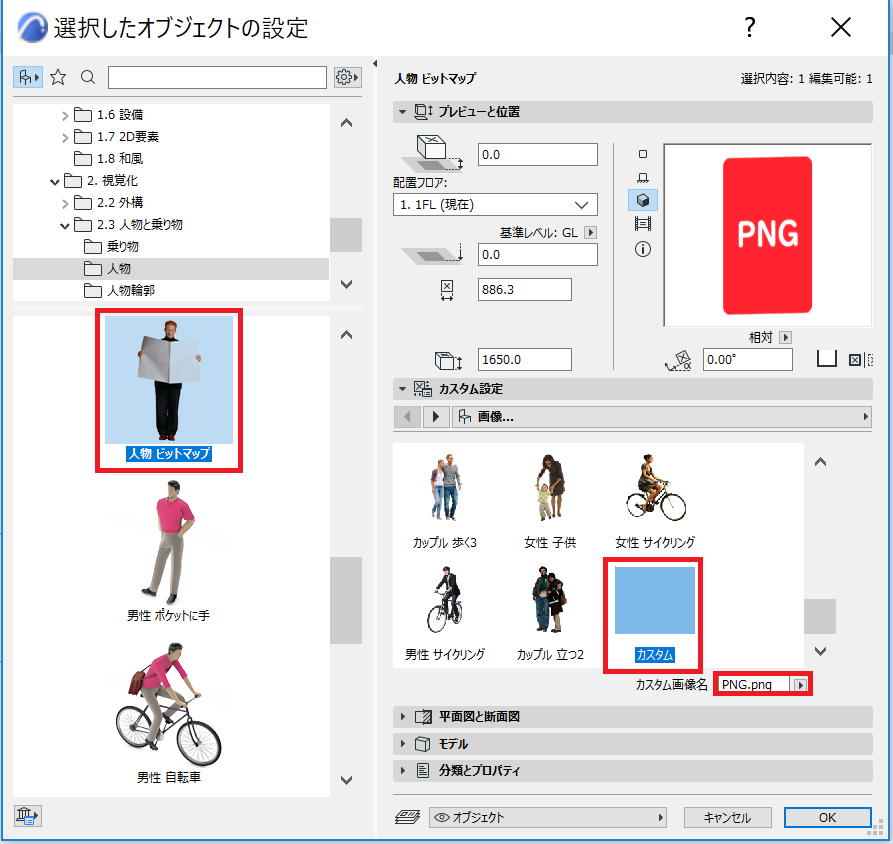Choose the 女性 サイクリング image thumbnail
Image resolution: width=893 pixels, height=844 pixels.
tap(655, 501)
